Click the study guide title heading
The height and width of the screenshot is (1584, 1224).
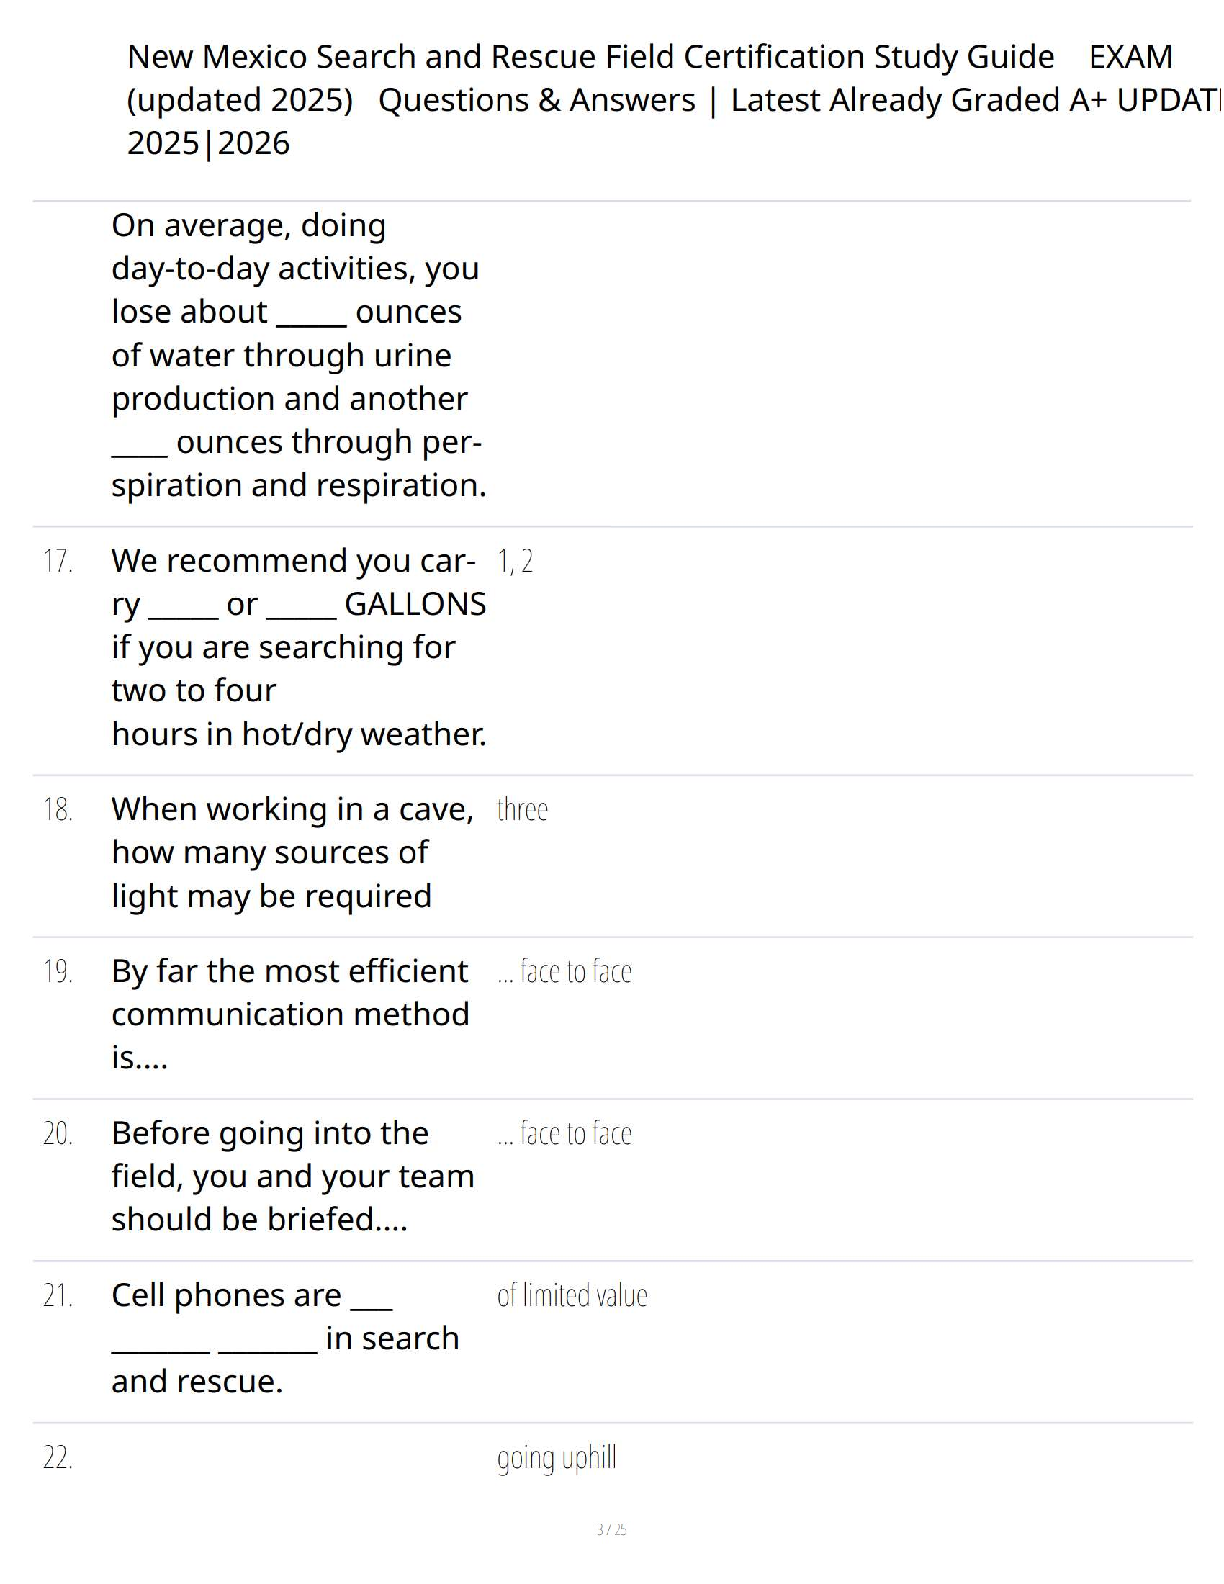(650, 100)
